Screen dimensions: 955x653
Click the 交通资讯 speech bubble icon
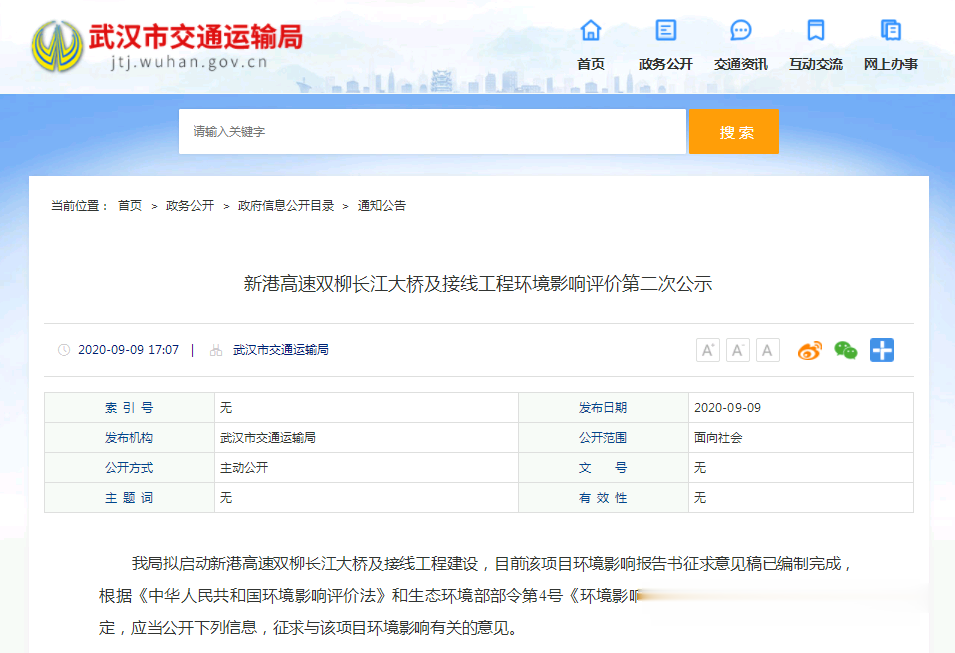coord(740,31)
